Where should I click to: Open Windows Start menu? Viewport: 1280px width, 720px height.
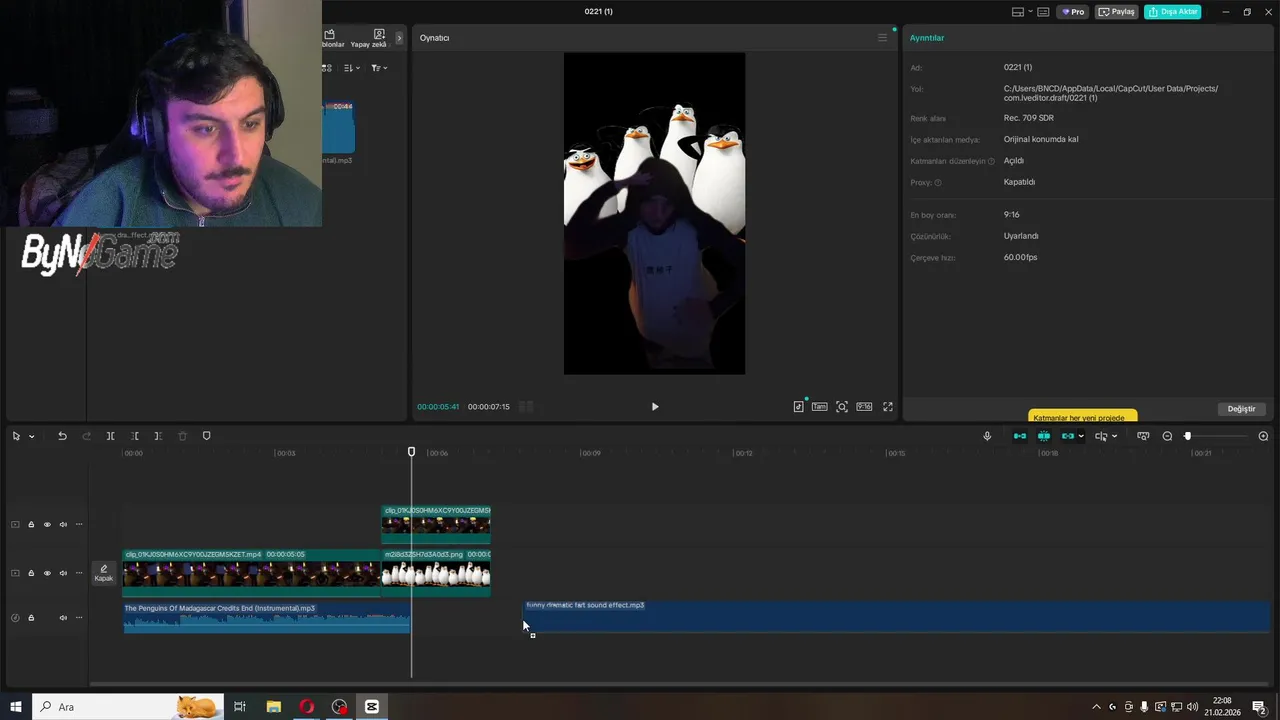click(15, 707)
